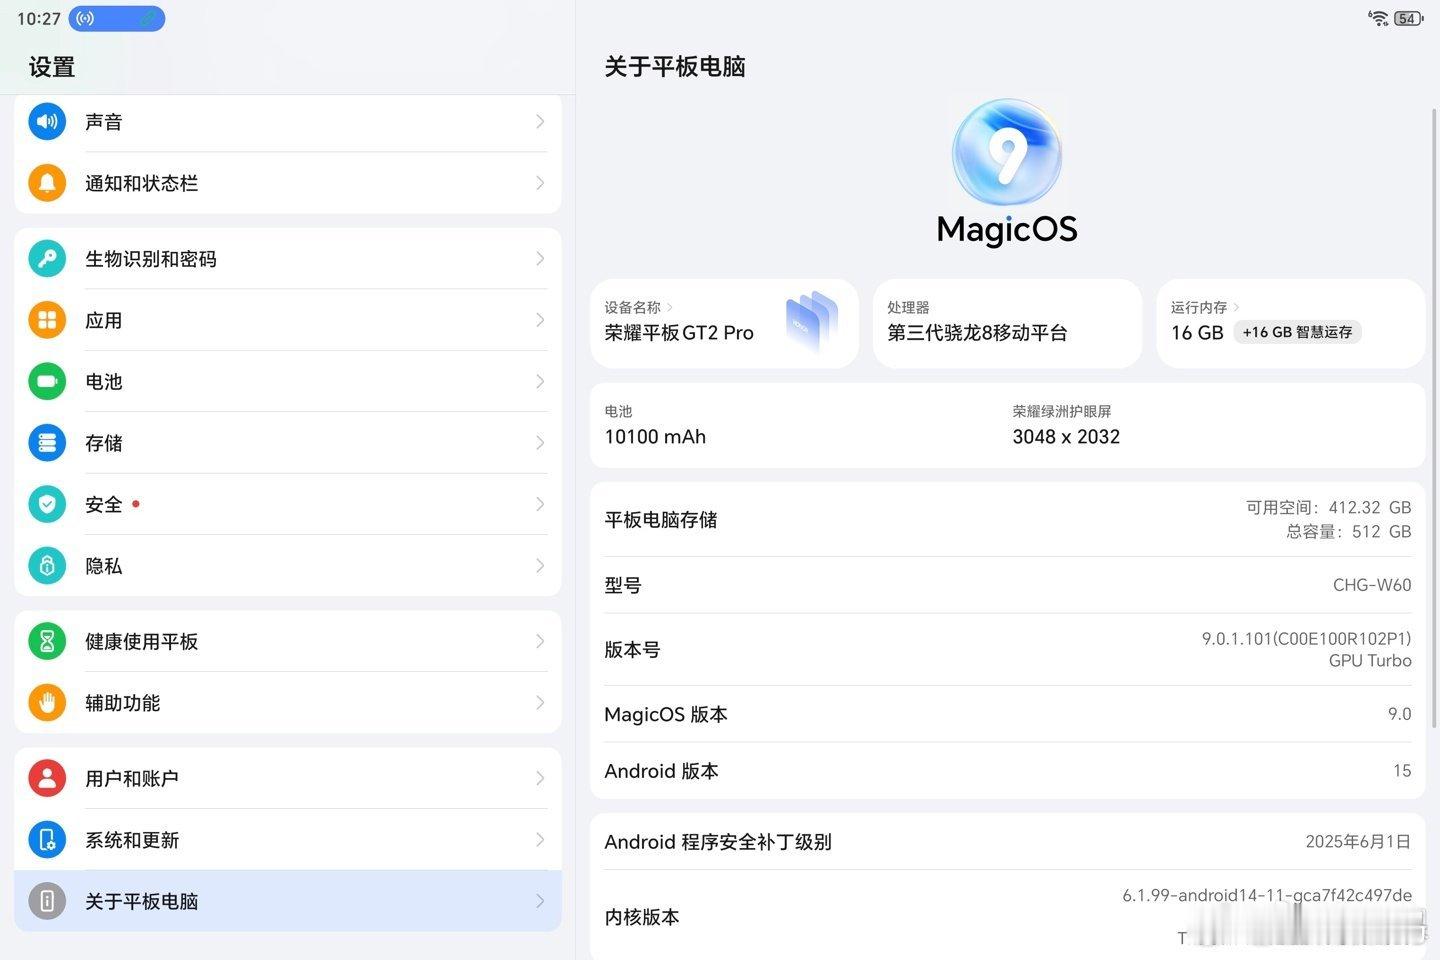This screenshot has width=1440, height=960.
Task: Tap the red user account icon
Action: coord(47,778)
